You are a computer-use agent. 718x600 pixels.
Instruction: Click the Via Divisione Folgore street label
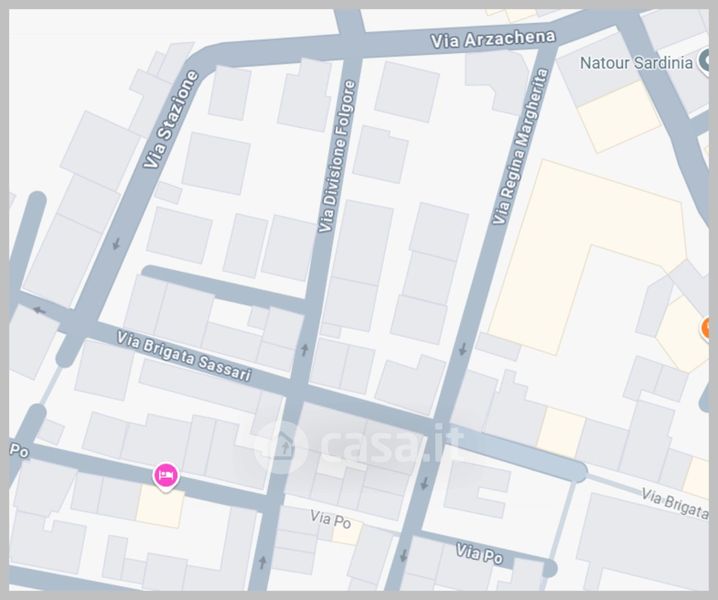(x=337, y=156)
